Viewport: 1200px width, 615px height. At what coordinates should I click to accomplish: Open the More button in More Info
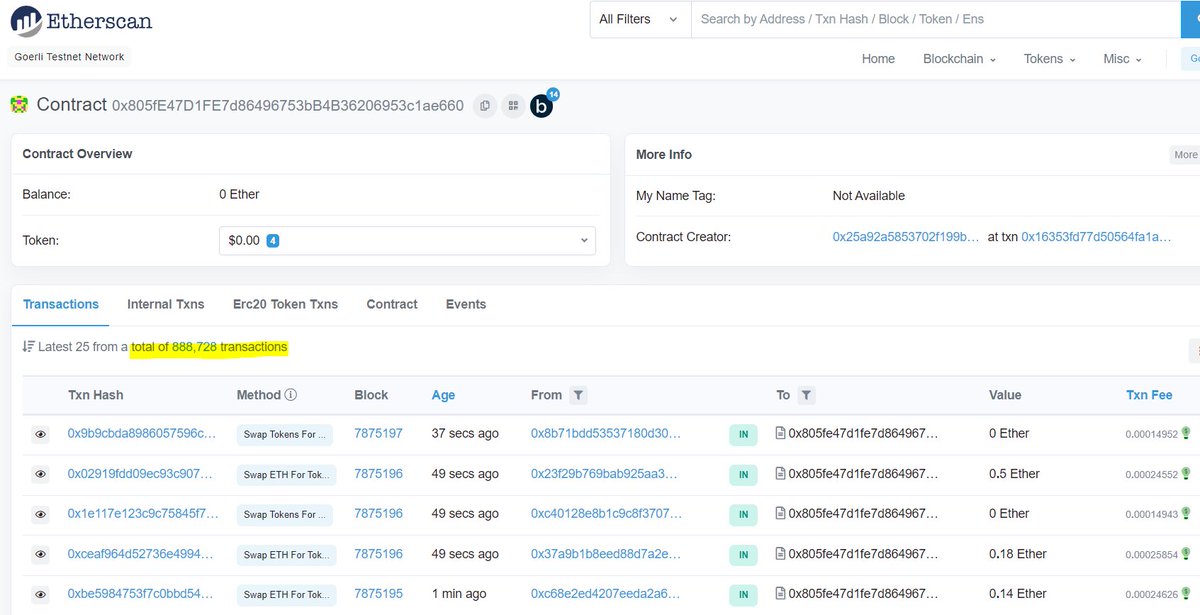point(1185,155)
